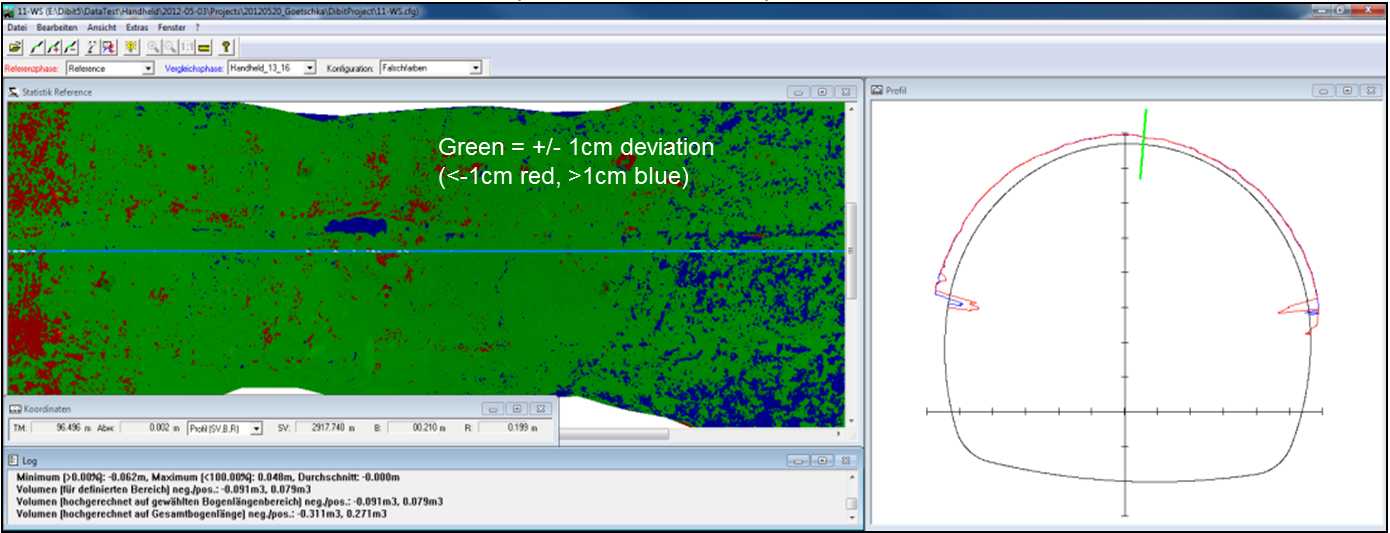Open the Referenzphase dropdown
Screen dimensions: 1390x533
tap(148, 68)
